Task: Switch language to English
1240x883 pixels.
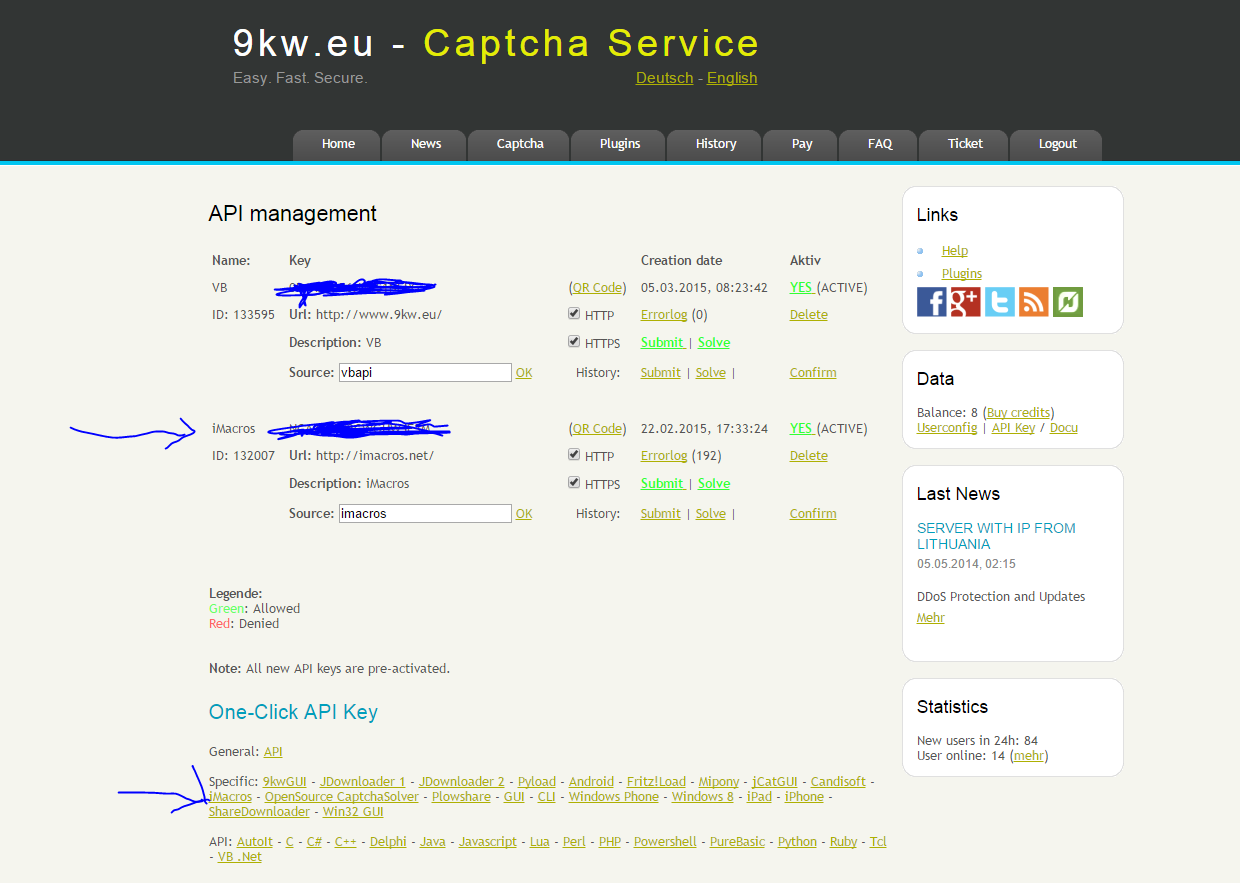Action: pos(732,78)
